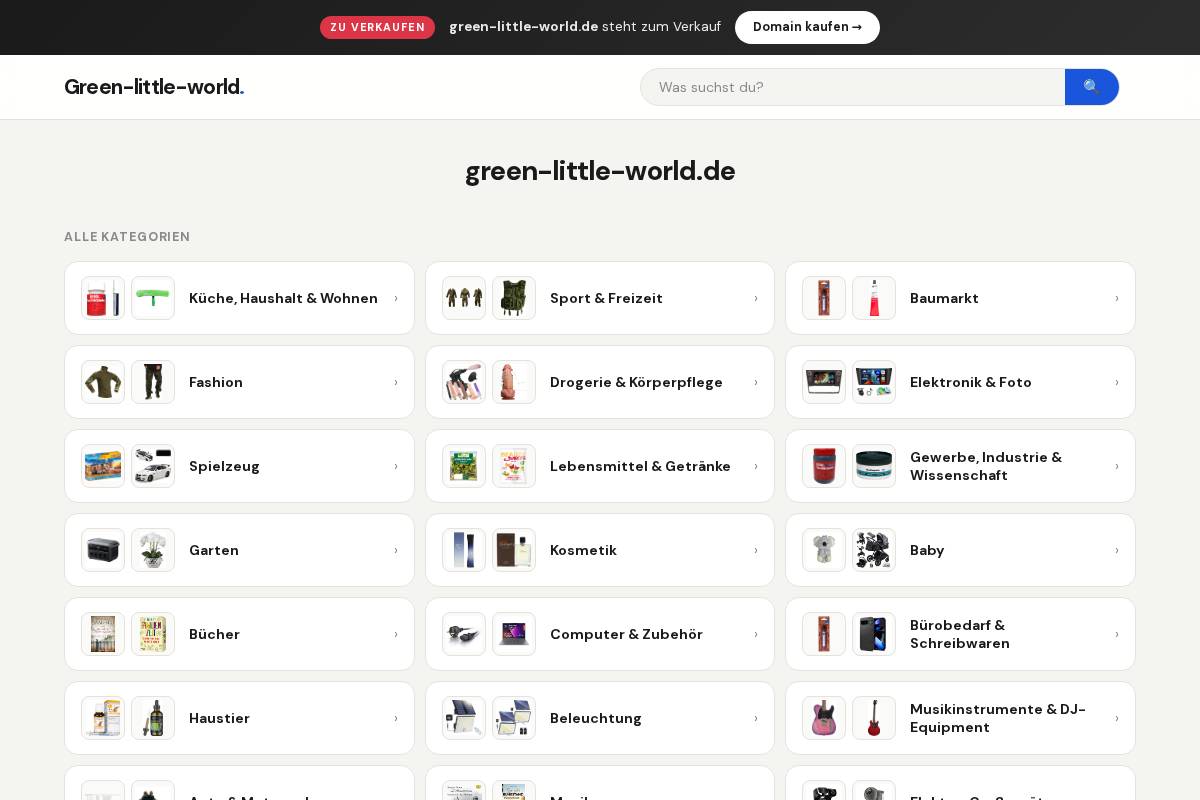Image resolution: width=1200 pixels, height=800 pixels.
Task: Expand the Fashion category chevron
Action: click(396, 382)
